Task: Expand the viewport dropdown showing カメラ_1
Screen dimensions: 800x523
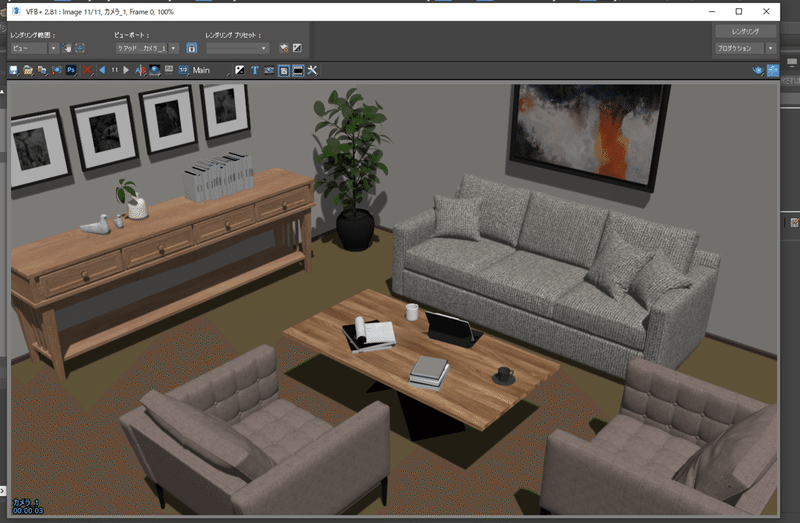Action: click(x=147, y=48)
